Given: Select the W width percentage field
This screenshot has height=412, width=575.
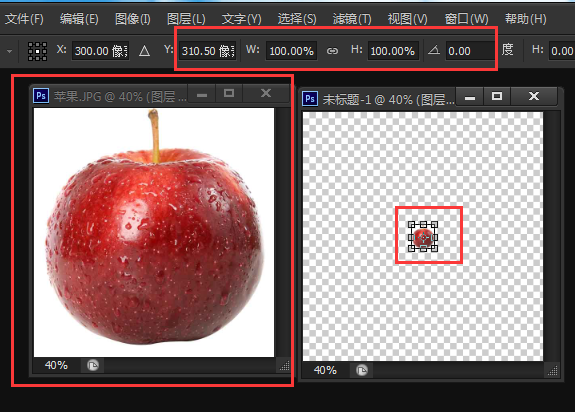Looking at the screenshot, I should (292, 51).
